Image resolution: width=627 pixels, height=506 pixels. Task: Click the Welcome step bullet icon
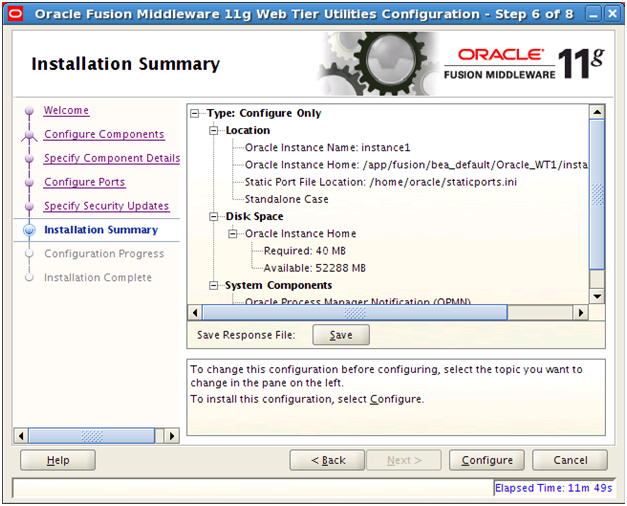pos(29,110)
